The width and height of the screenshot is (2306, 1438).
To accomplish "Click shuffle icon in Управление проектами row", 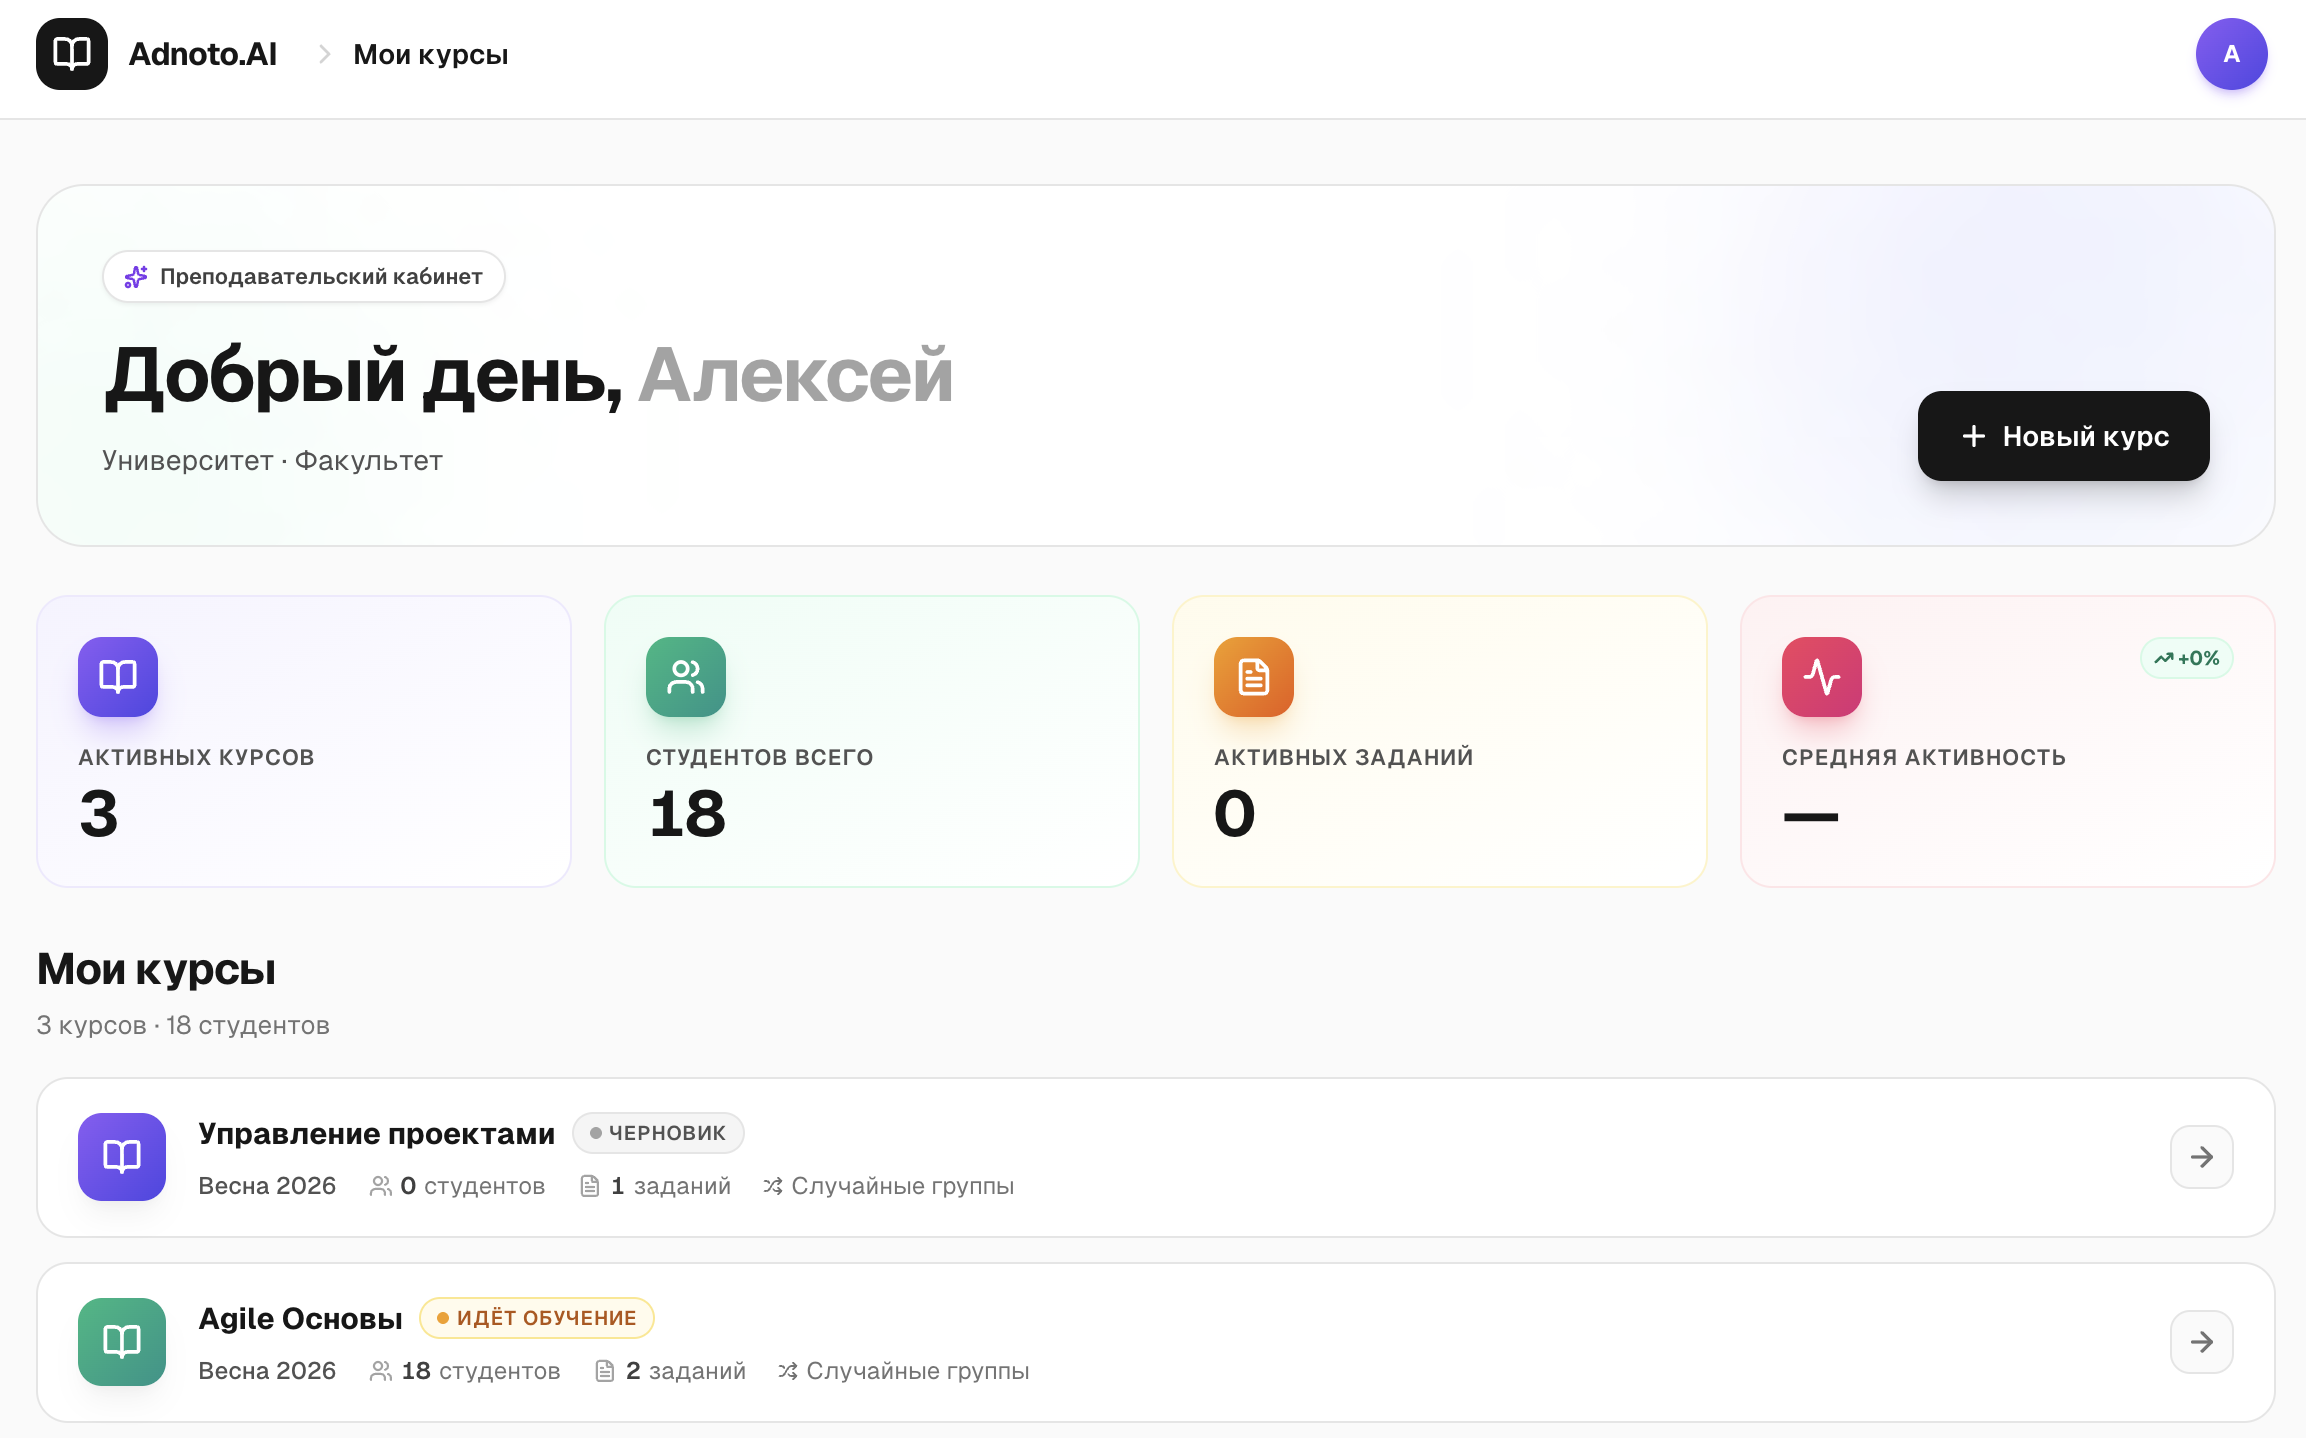I will click(773, 1186).
